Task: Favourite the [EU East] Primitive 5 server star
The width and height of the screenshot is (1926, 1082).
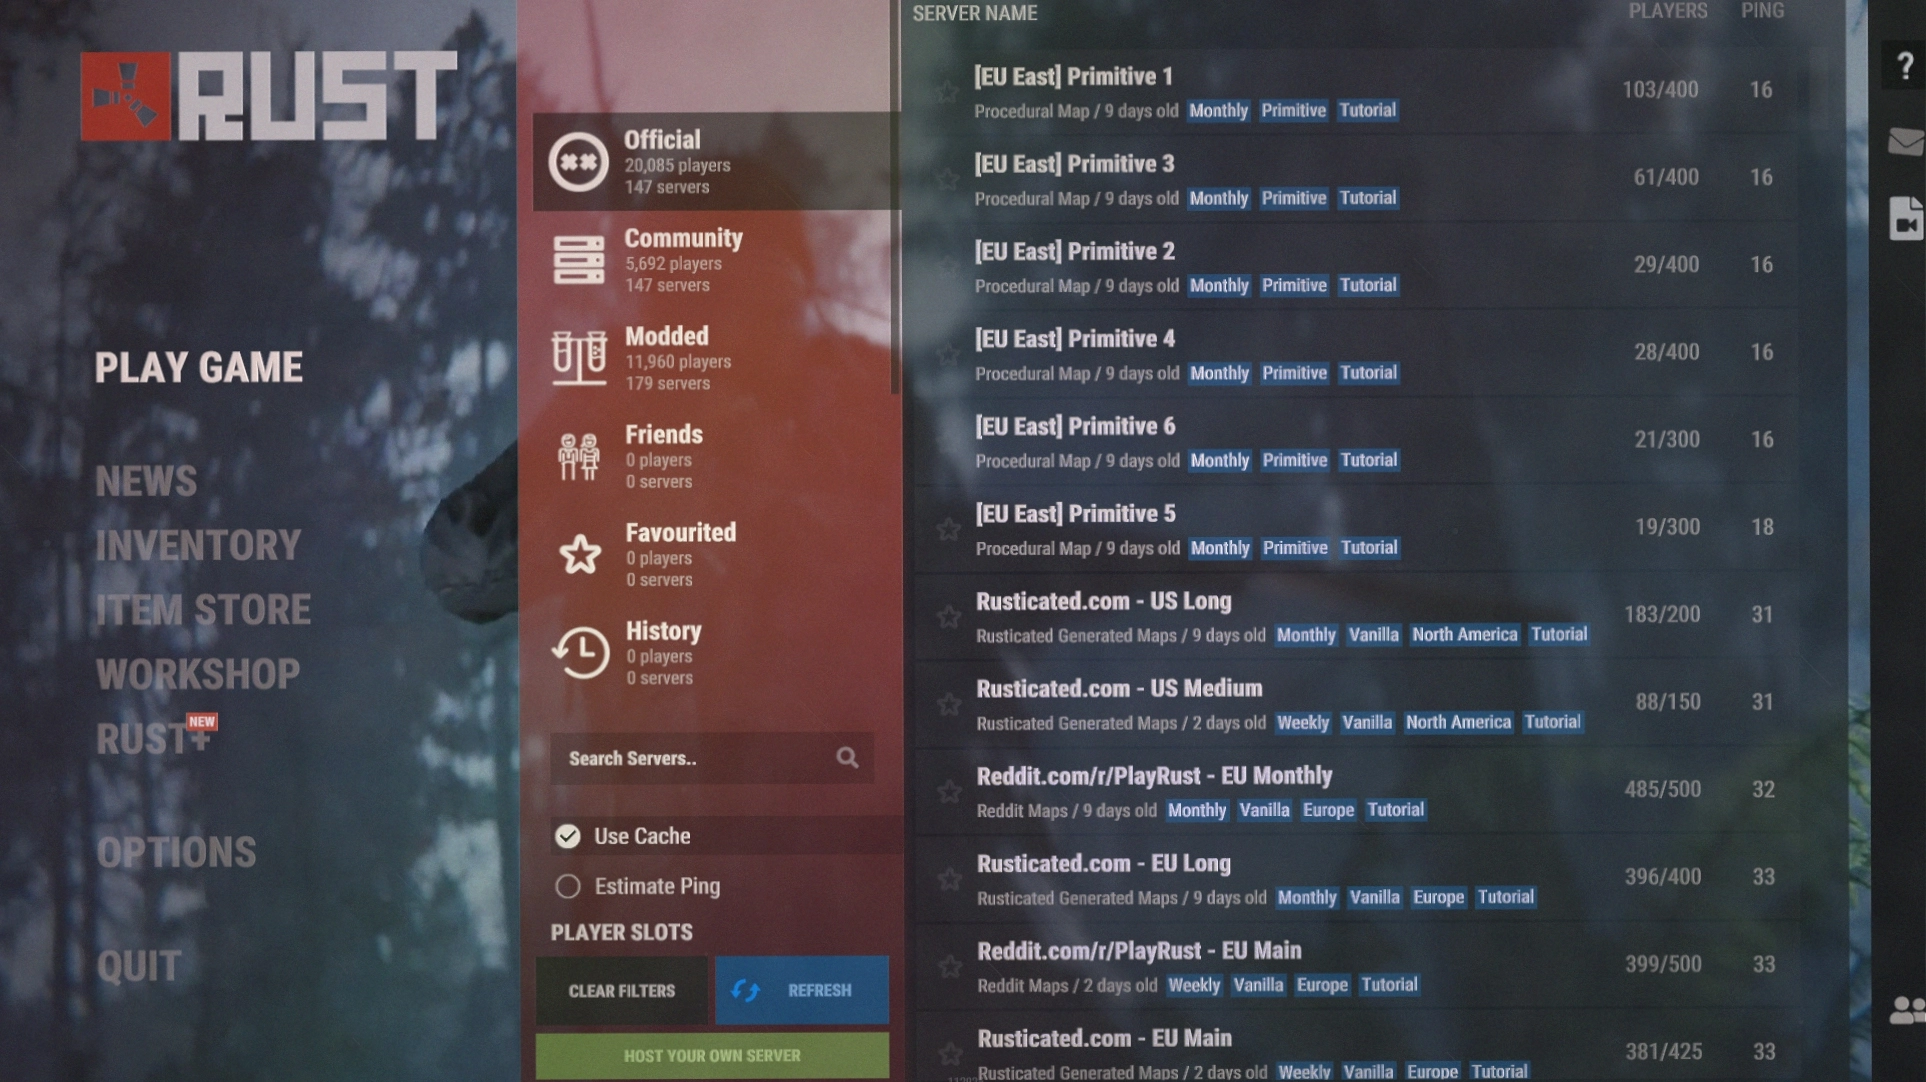Action: click(x=948, y=529)
